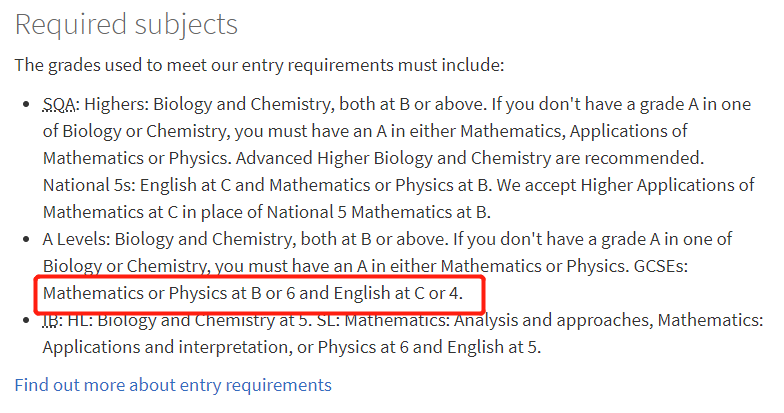
Task: Click 'Advanced Higher Biology and Chemistry are recommended' text
Action: [x=470, y=158]
